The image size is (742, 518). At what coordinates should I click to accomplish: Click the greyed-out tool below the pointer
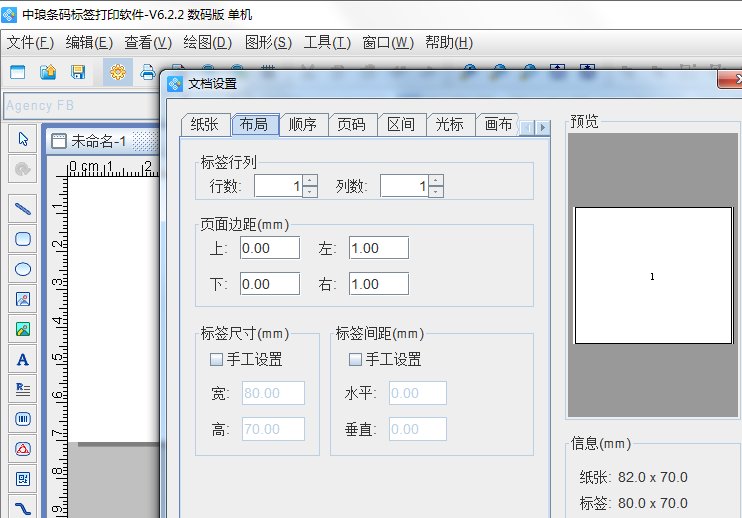[23, 169]
